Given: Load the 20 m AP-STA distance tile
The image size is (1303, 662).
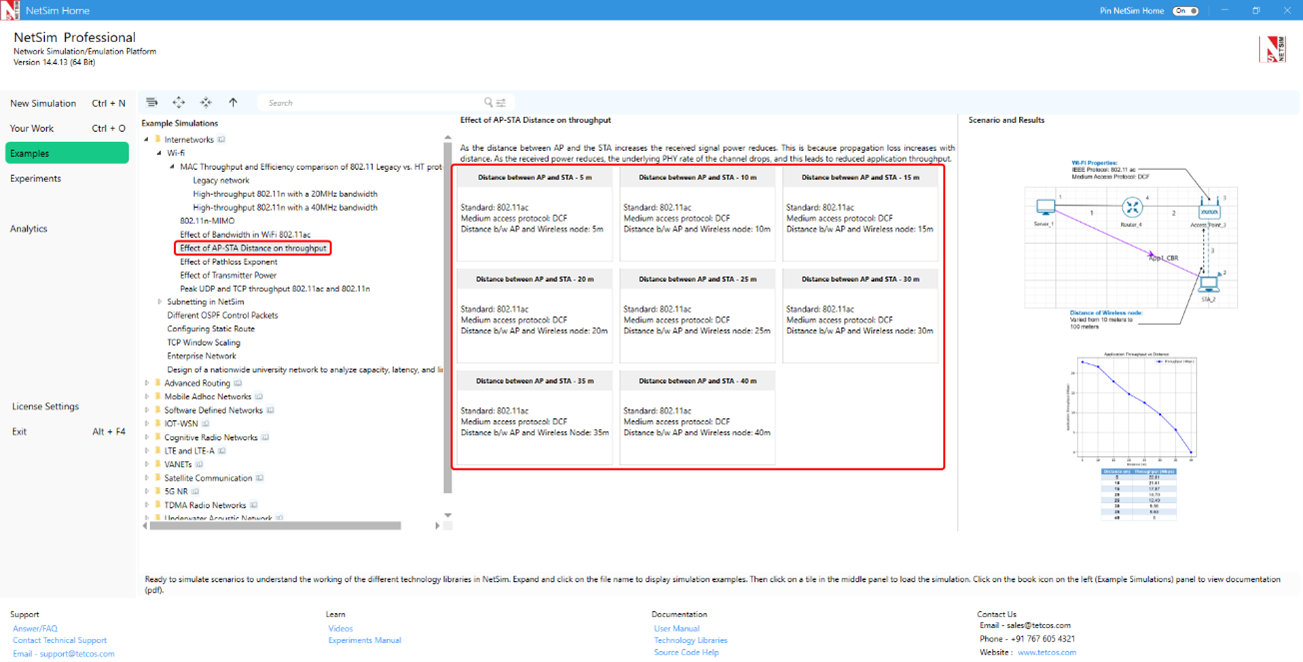Looking at the screenshot, I should pos(534,315).
